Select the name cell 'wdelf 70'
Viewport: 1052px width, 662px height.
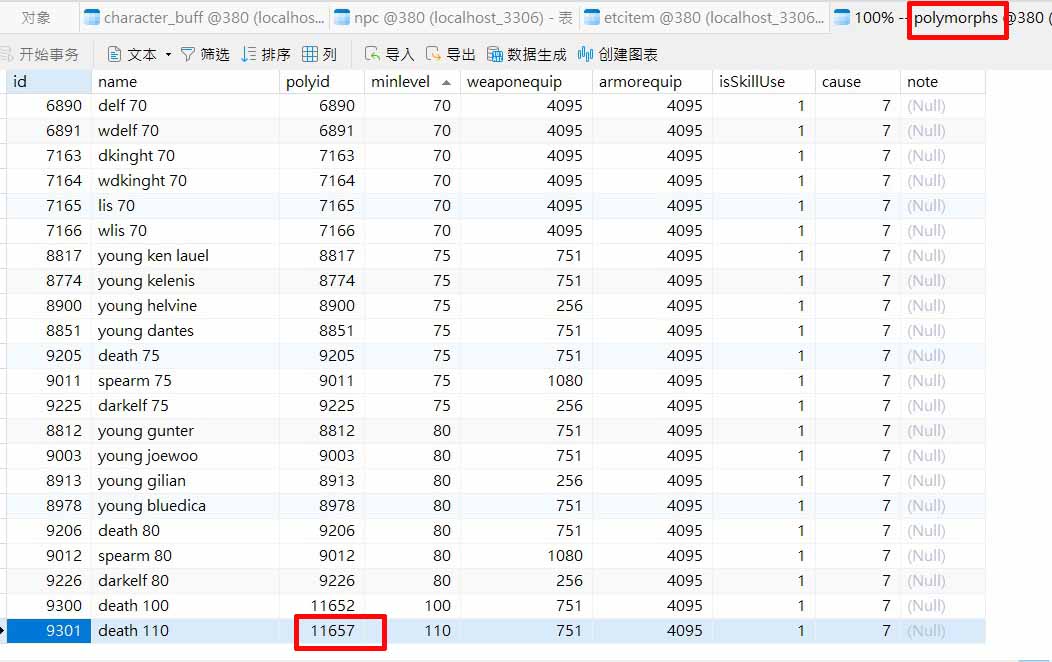point(185,131)
